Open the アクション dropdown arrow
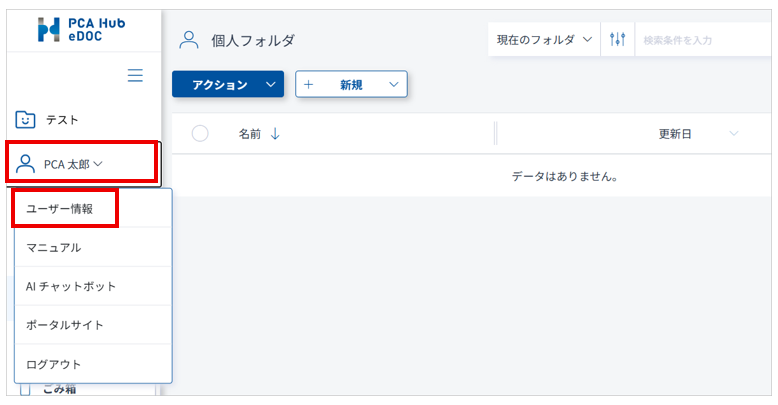The width and height of the screenshot is (778, 405). tap(270, 84)
